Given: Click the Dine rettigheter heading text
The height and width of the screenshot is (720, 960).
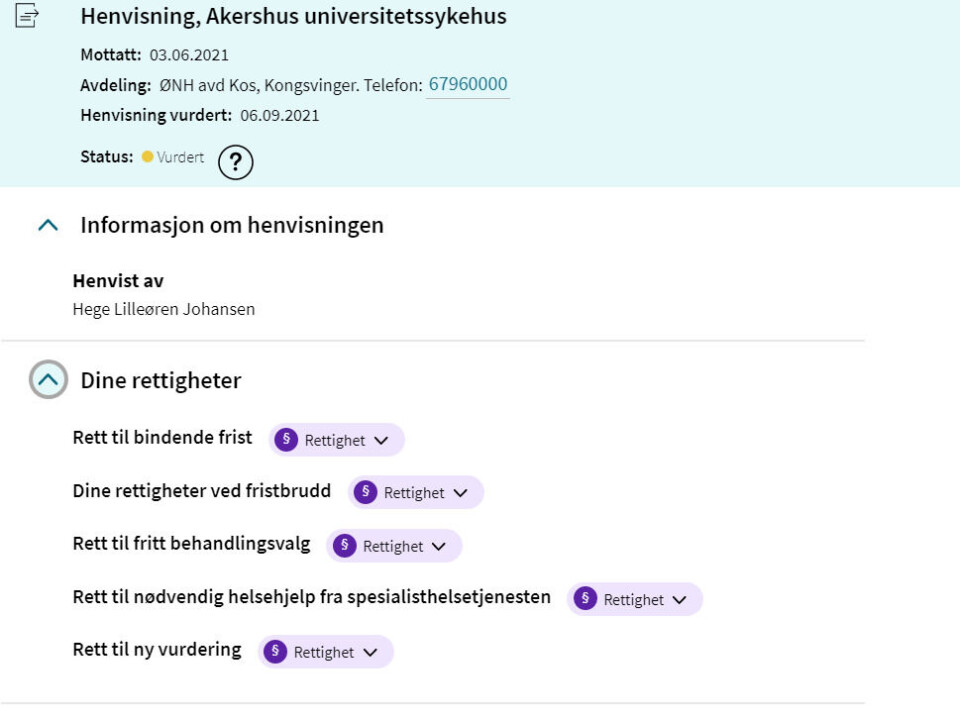Looking at the screenshot, I should pos(161,380).
